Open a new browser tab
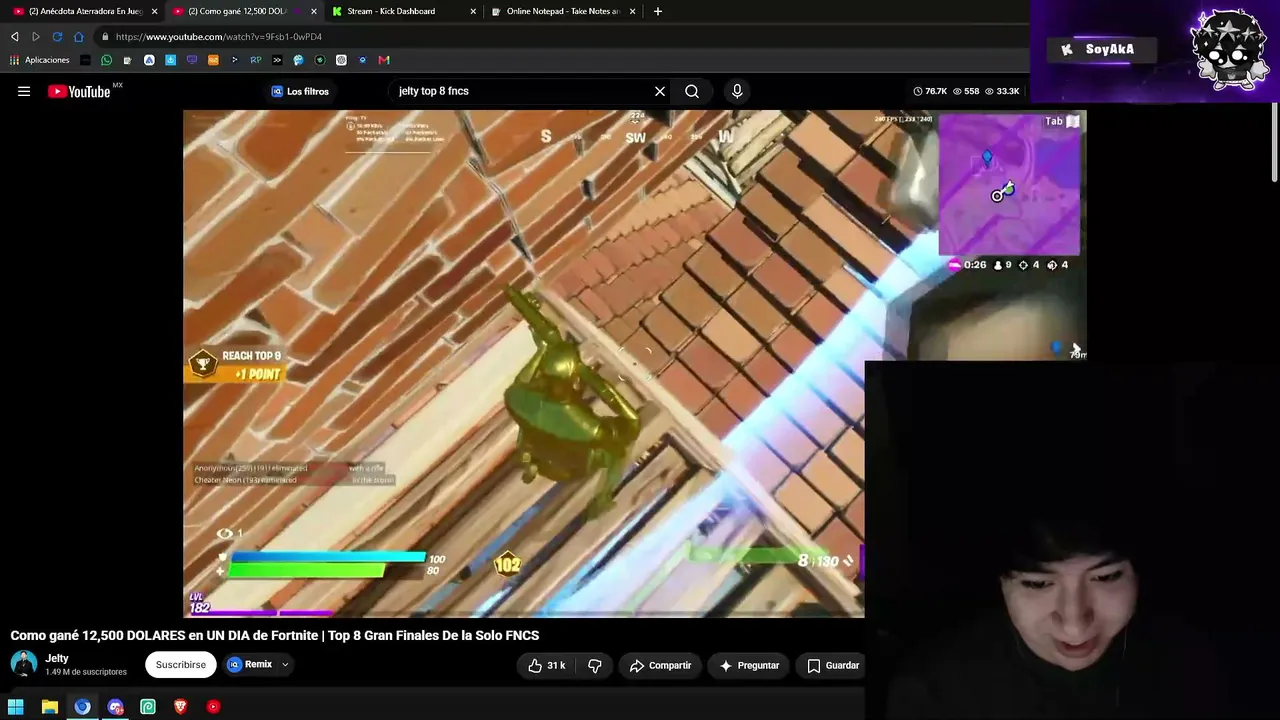 click(657, 11)
